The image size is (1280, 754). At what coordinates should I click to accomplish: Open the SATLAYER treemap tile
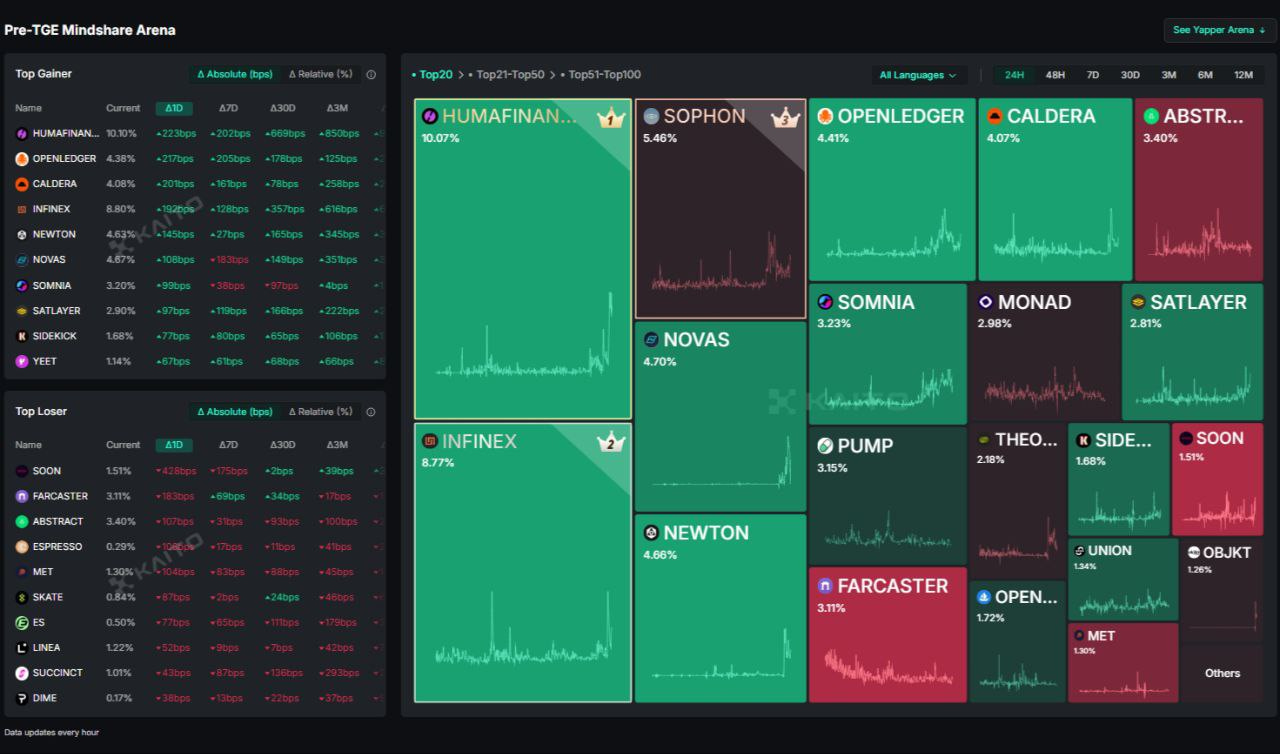[1192, 351]
